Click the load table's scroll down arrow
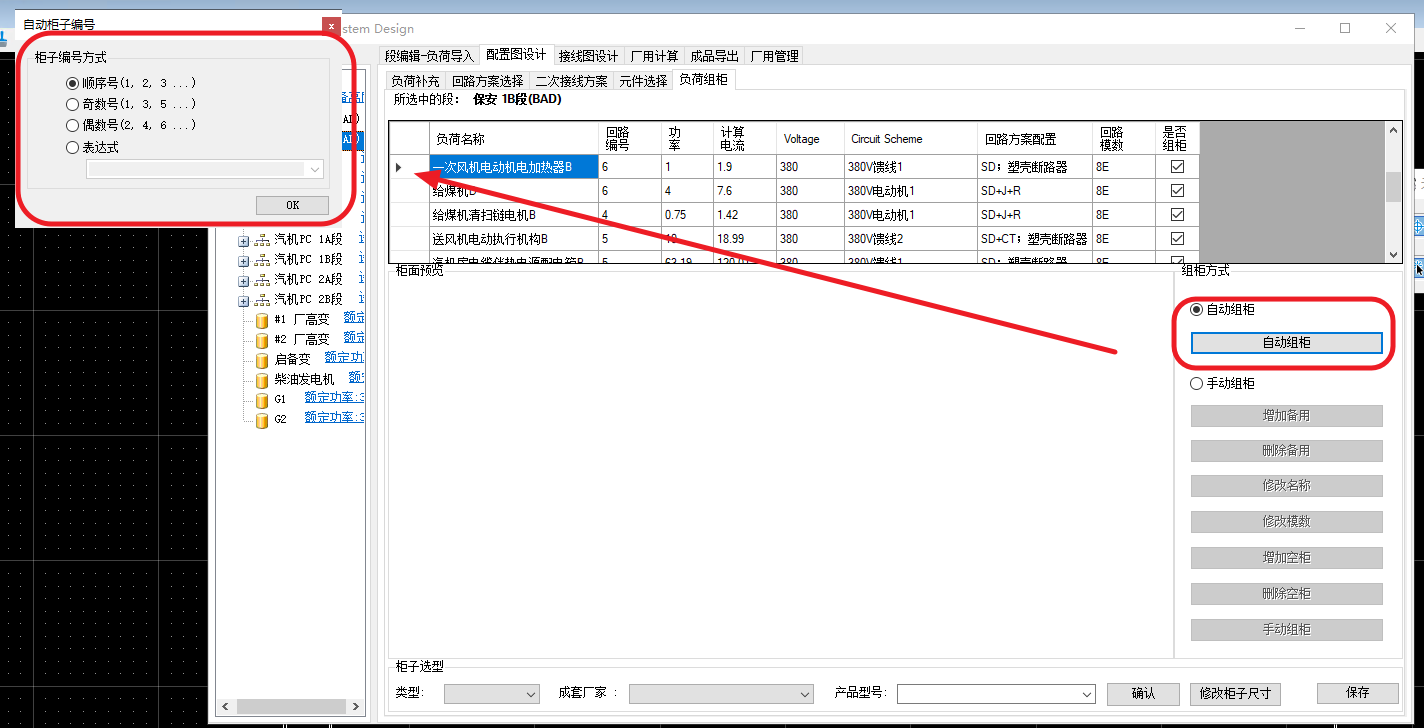This screenshot has width=1424, height=728. (x=1392, y=255)
